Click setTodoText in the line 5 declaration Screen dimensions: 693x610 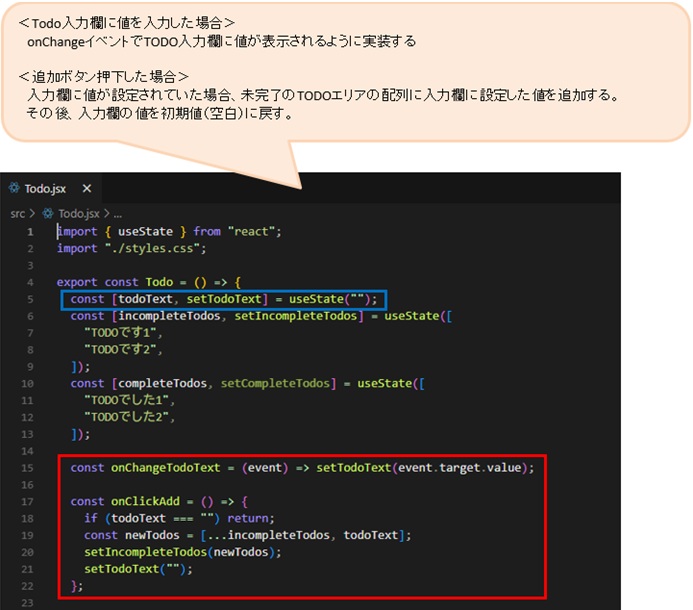tap(224, 299)
